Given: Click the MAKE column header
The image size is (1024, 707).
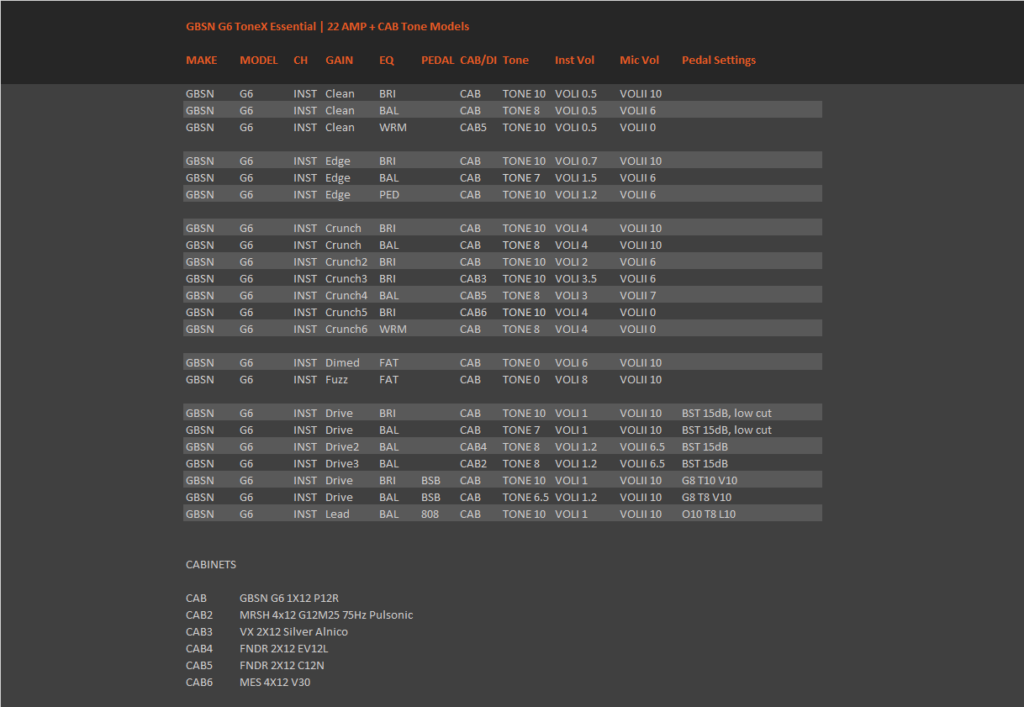Looking at the screenshot, I should click(201, 60).
